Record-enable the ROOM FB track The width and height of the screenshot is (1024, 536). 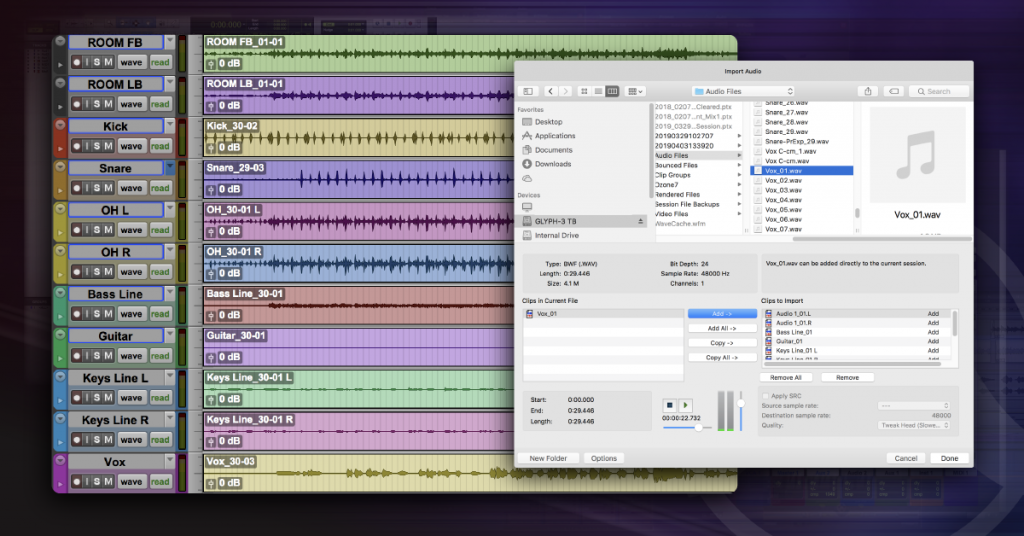point(76,62)
